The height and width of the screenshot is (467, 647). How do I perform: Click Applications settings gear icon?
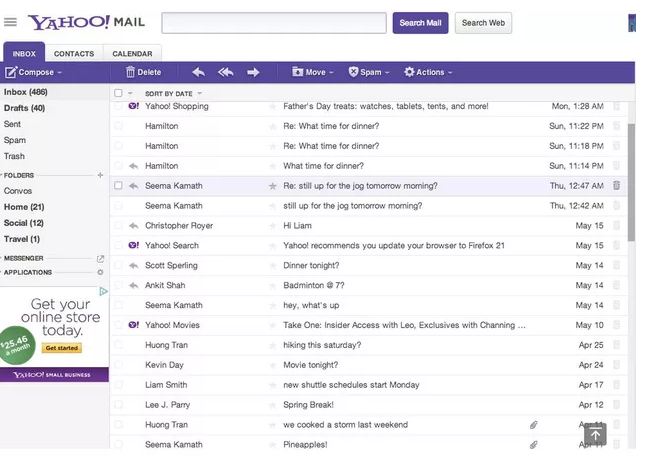tap(100, 272)
